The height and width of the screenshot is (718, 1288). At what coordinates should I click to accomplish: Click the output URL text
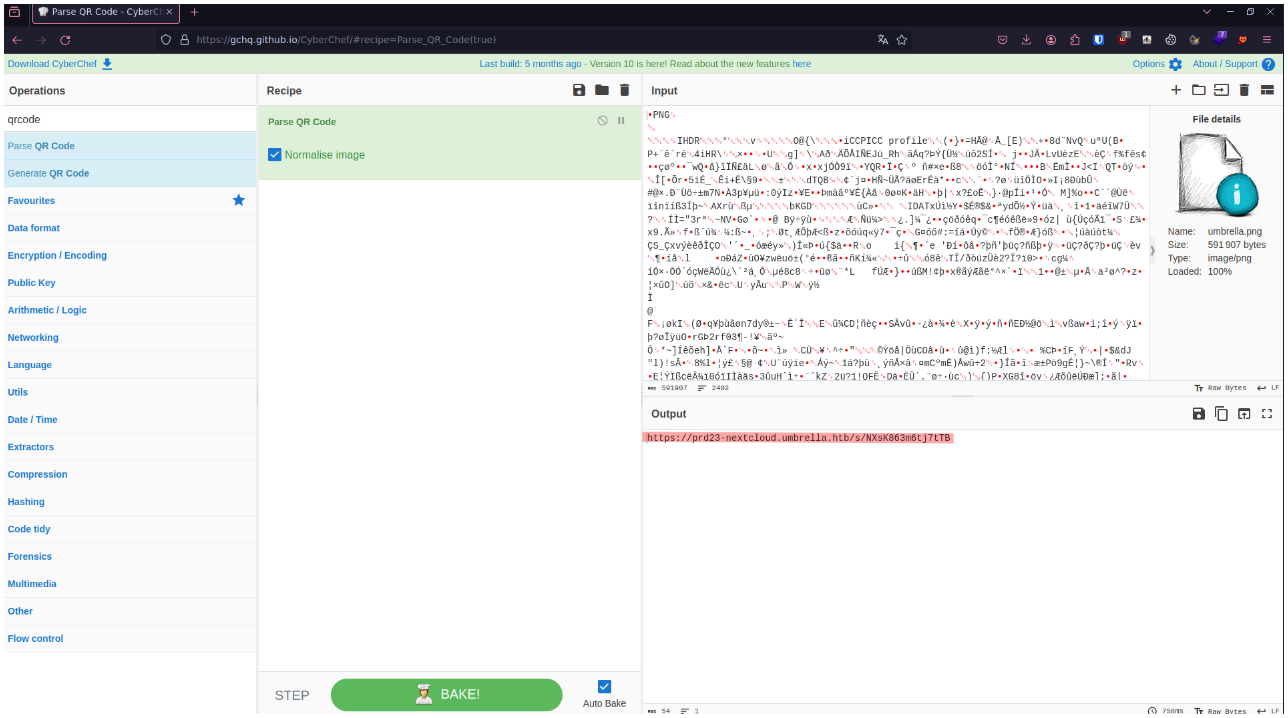798,438
